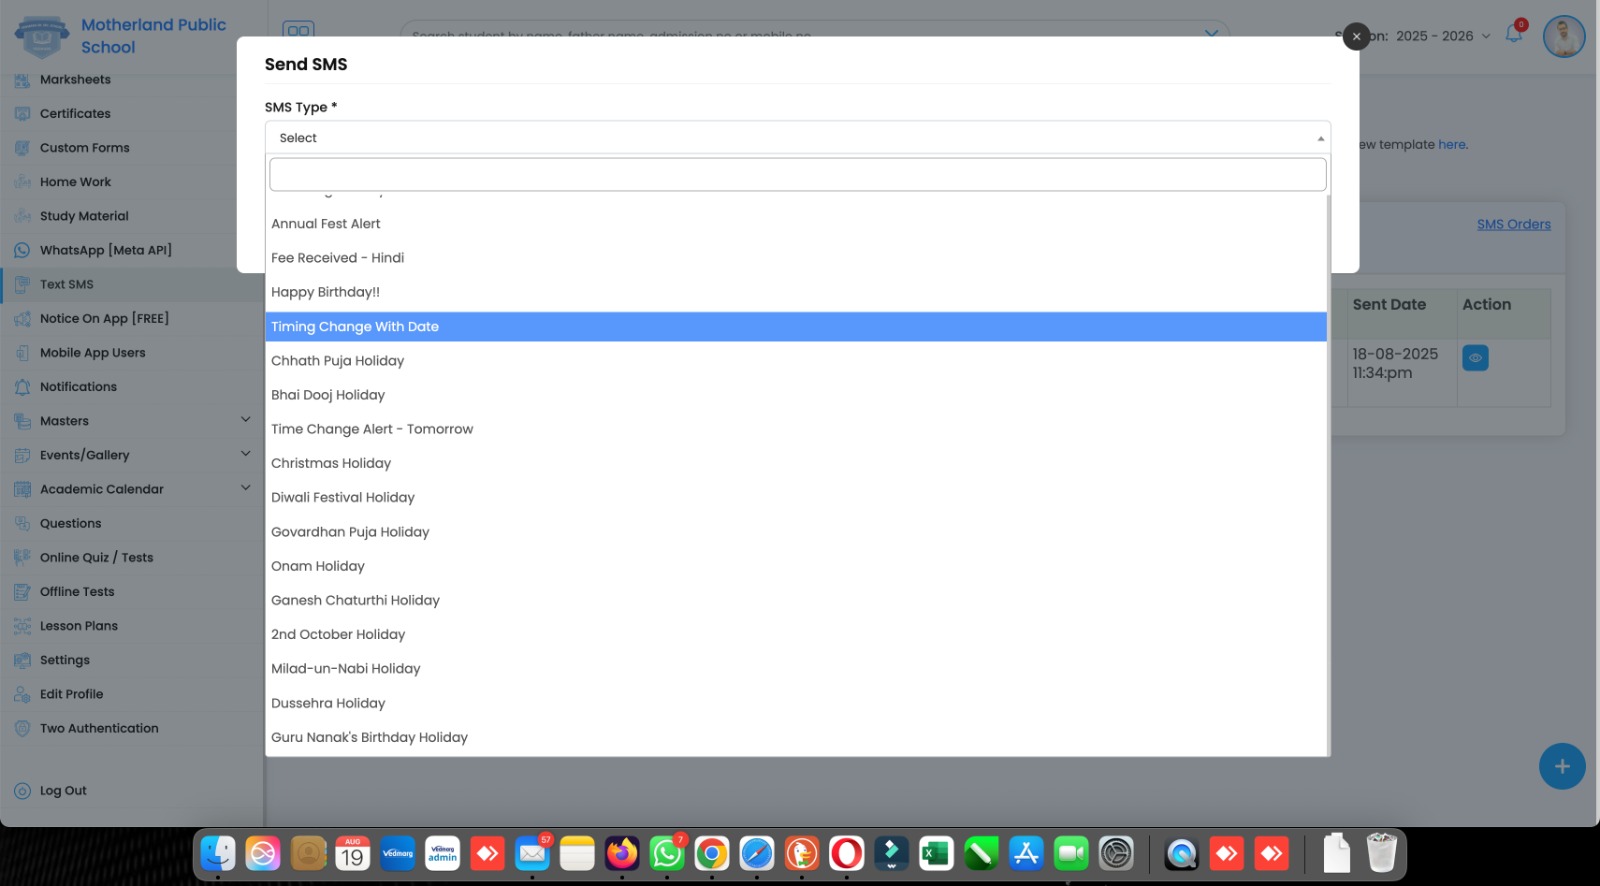Click the user profile avatar

tap(1563, 37)
